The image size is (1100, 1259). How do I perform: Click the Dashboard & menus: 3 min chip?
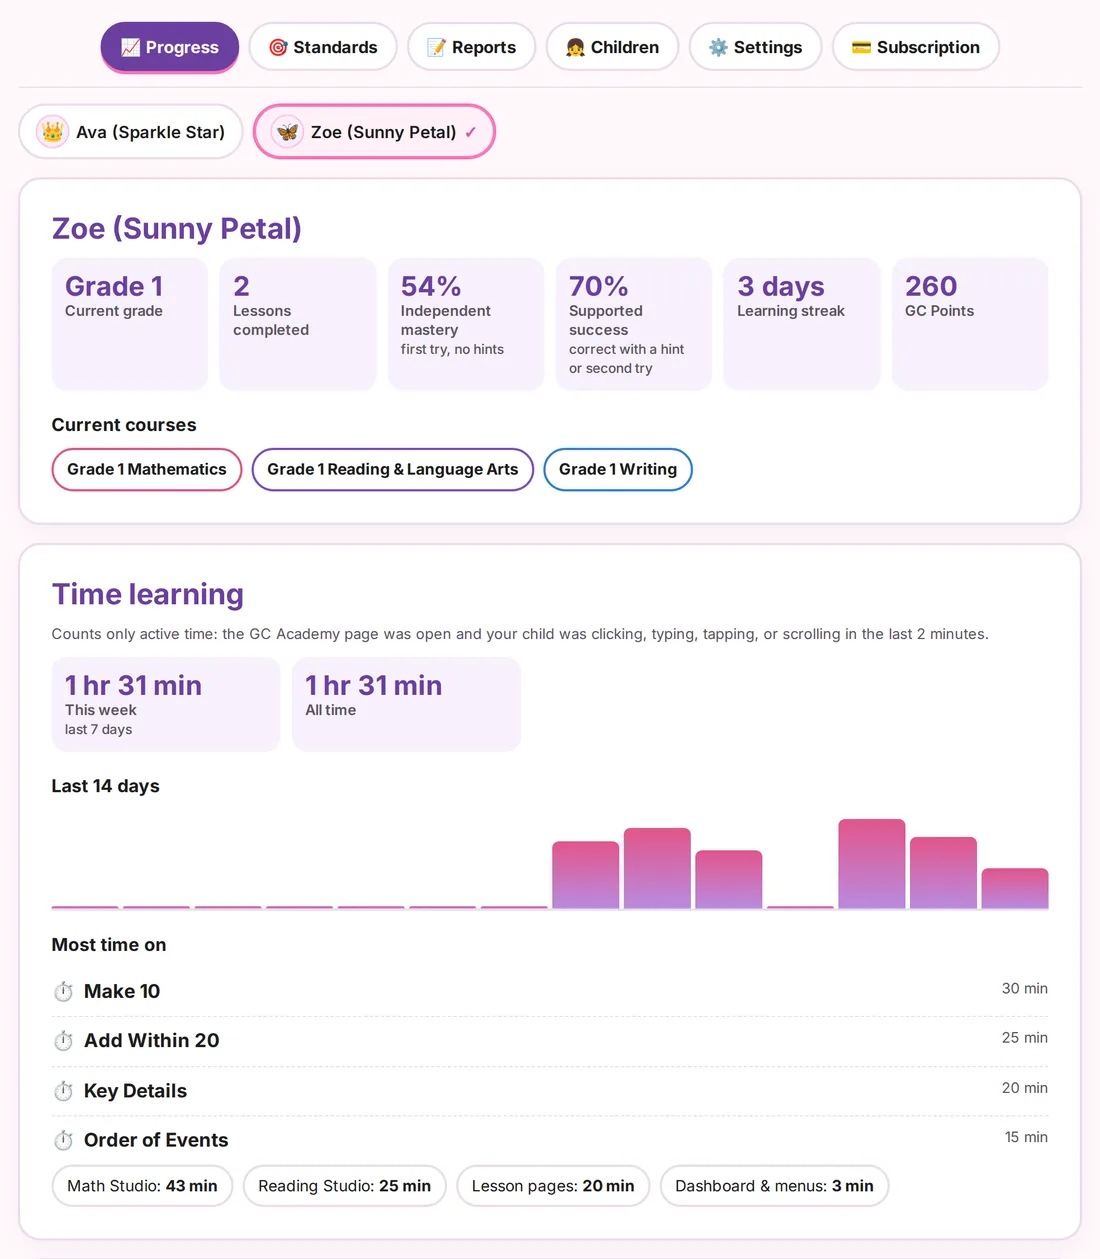pos(774,1186)
